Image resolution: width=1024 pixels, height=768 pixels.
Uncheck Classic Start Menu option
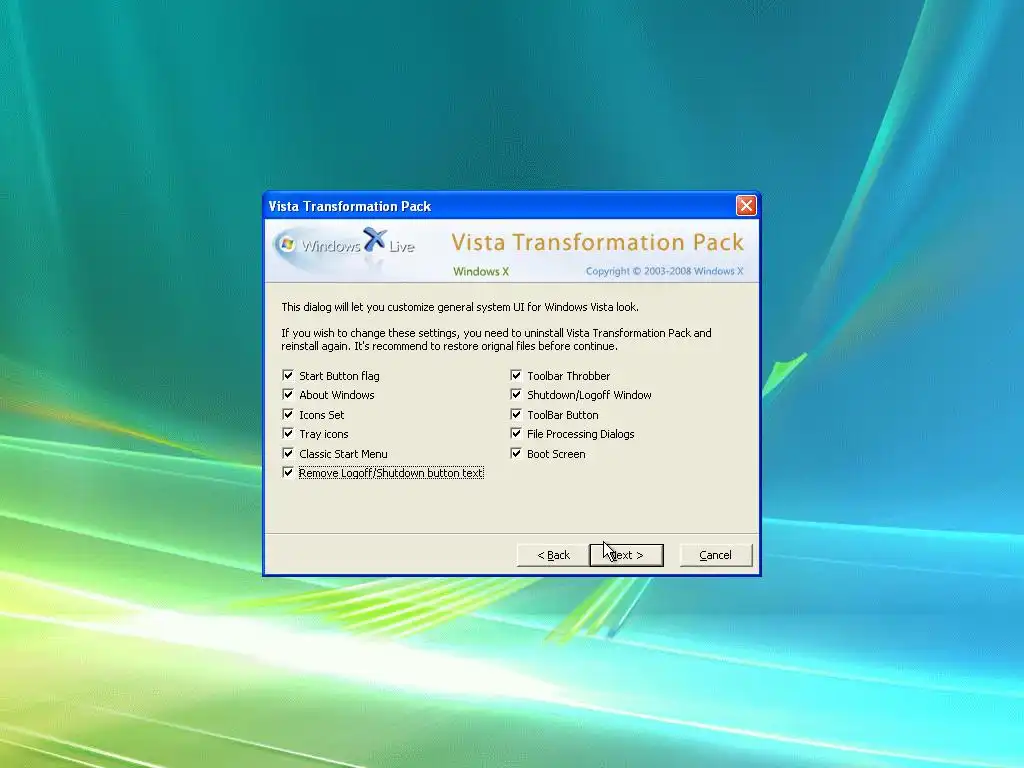coord(288,453)
